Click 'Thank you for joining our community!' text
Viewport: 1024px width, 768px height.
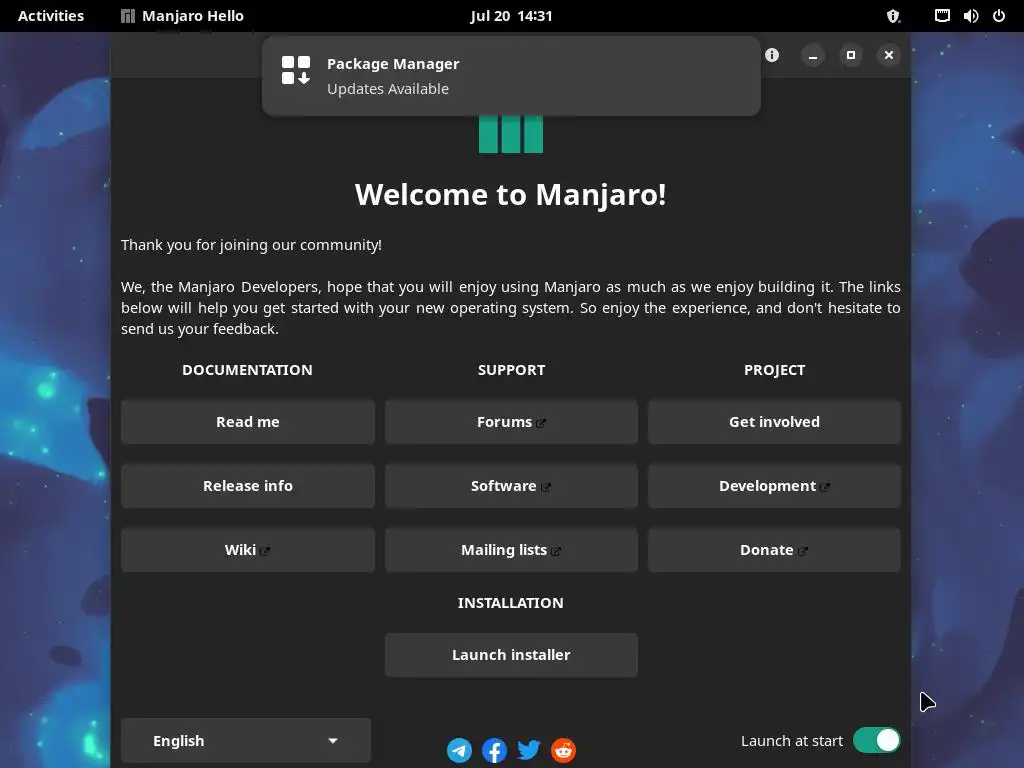[251, 245]
